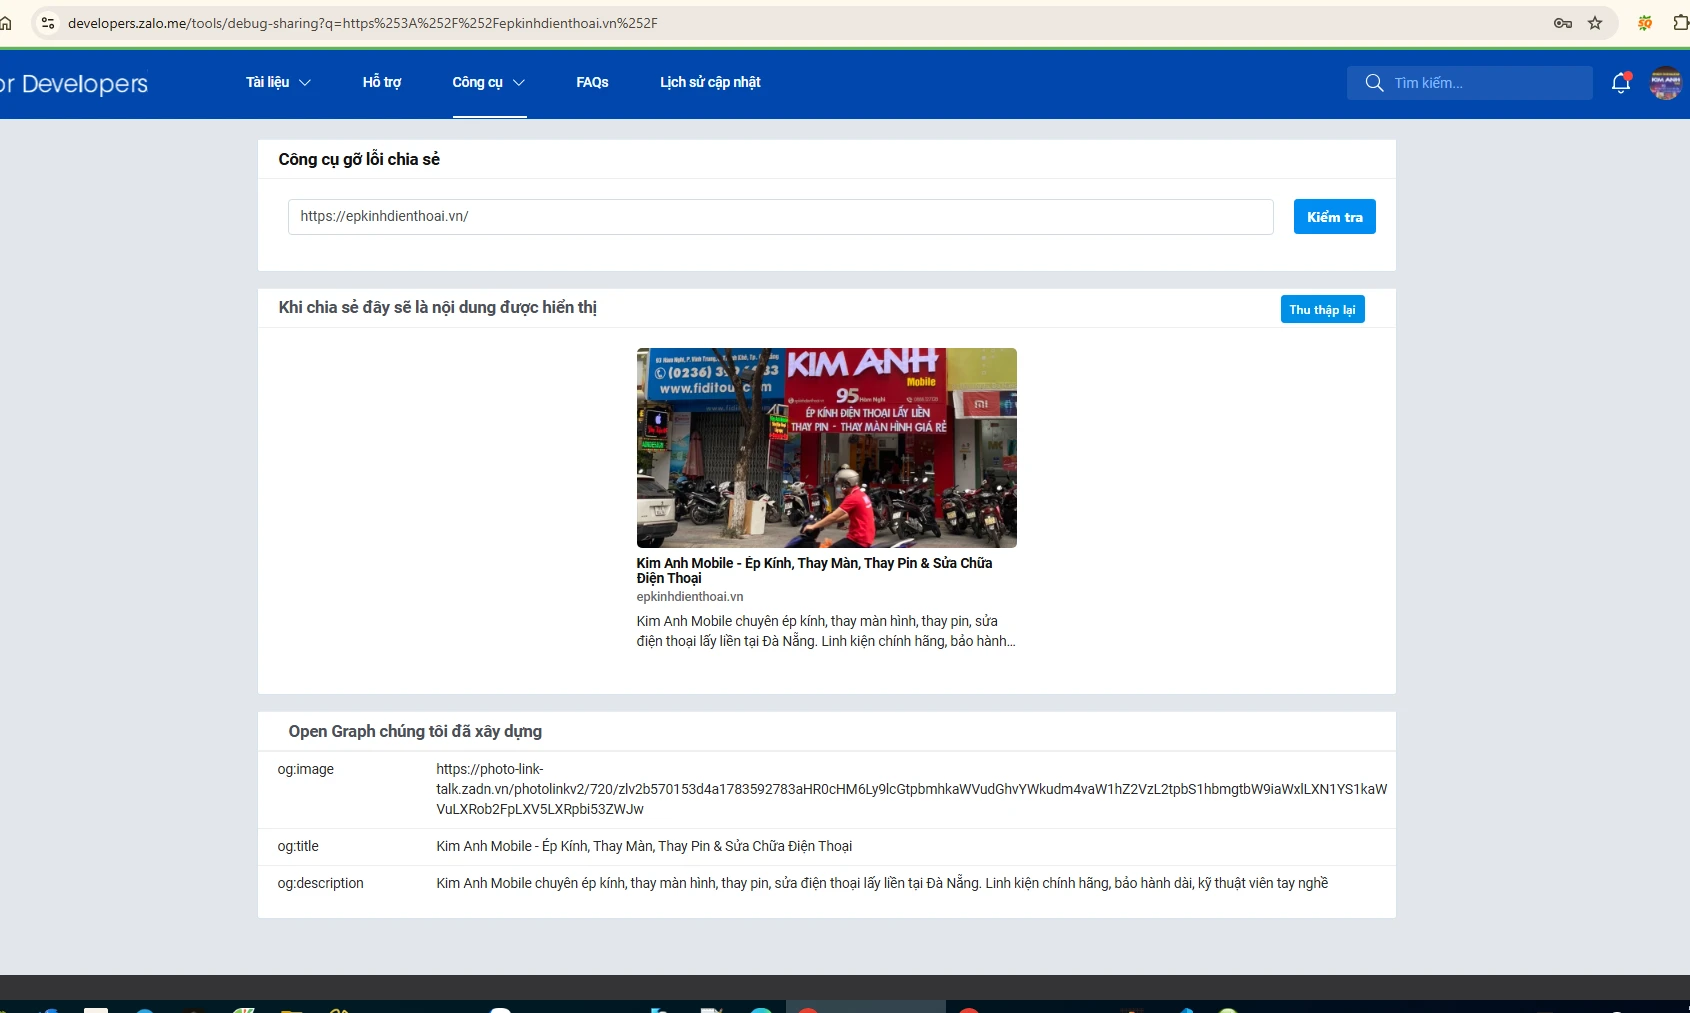Click the orange extension icon in toolbar
This screenshot has width=1690, height=1013.
(x=1645, y=23)
